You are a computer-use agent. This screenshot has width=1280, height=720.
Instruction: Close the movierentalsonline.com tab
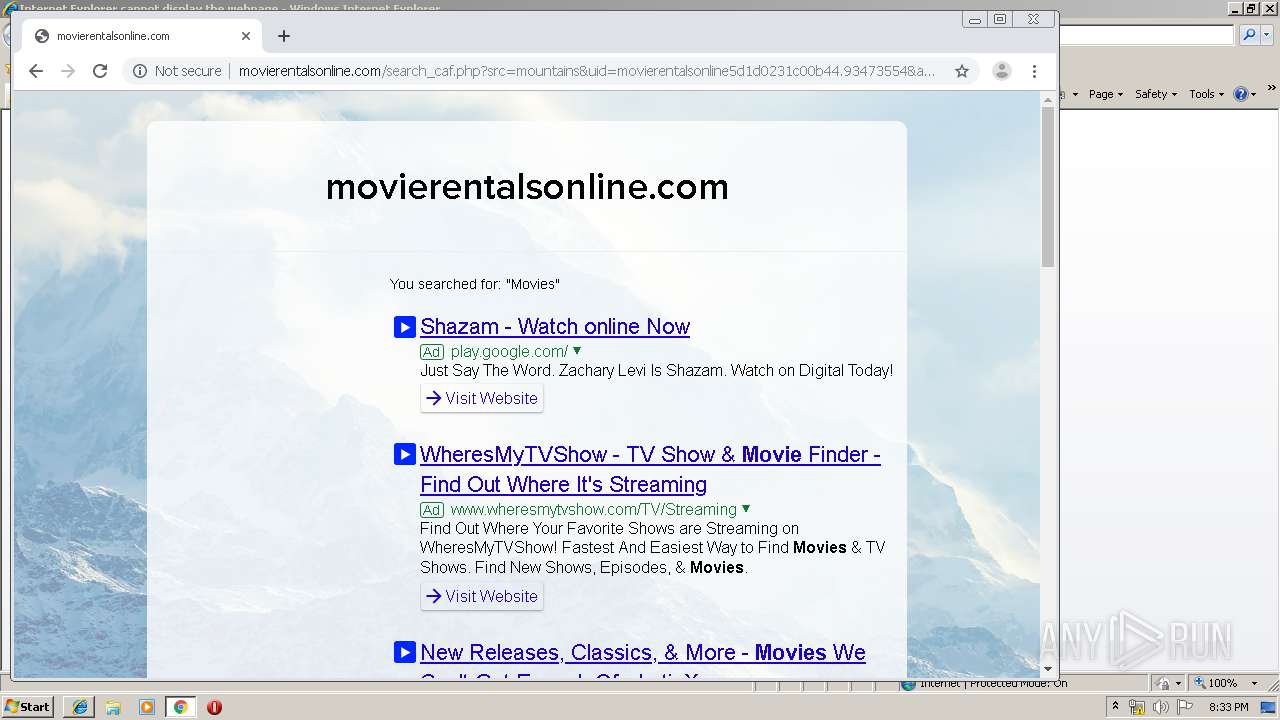[x=246, y=36]
